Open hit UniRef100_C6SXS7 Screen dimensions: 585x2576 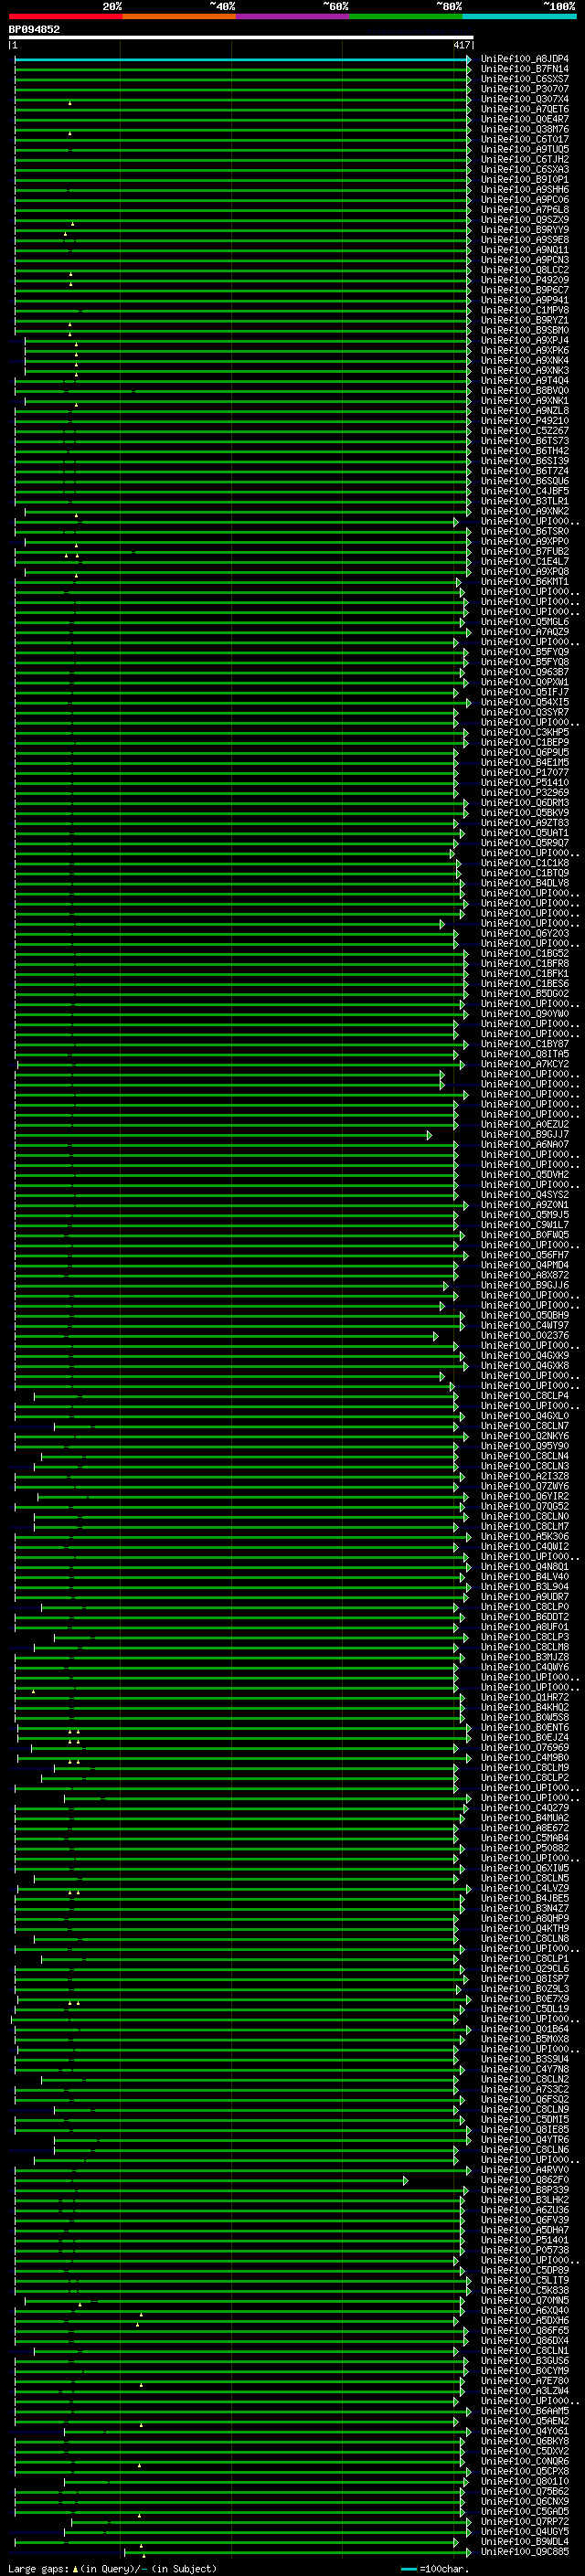point(524,79)
